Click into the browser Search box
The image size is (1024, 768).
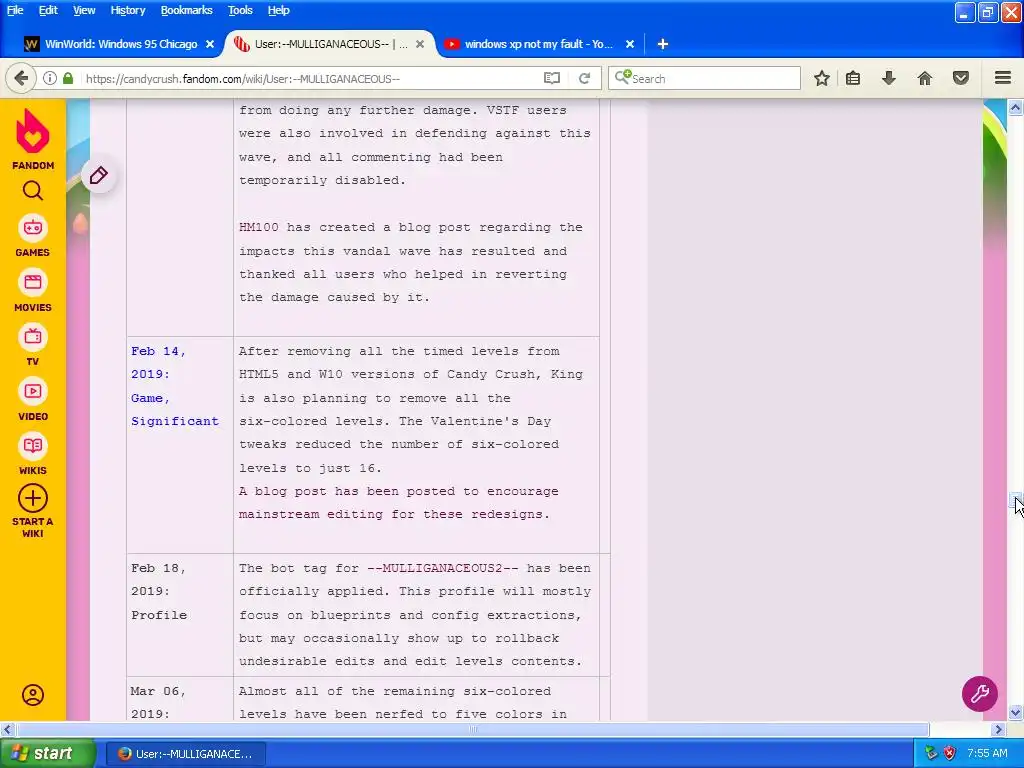704,78
